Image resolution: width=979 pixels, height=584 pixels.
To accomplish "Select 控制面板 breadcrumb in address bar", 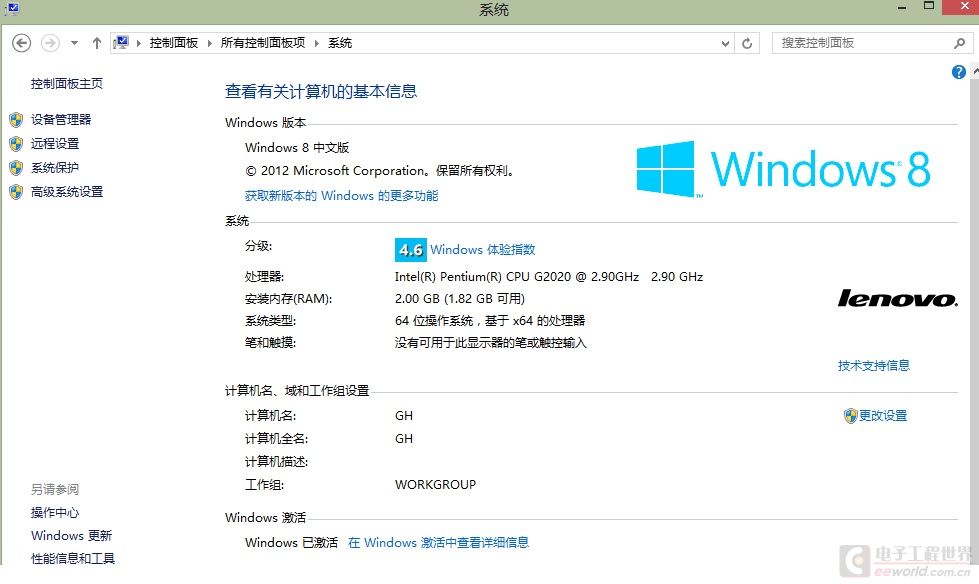I will [x=174, y=42].
